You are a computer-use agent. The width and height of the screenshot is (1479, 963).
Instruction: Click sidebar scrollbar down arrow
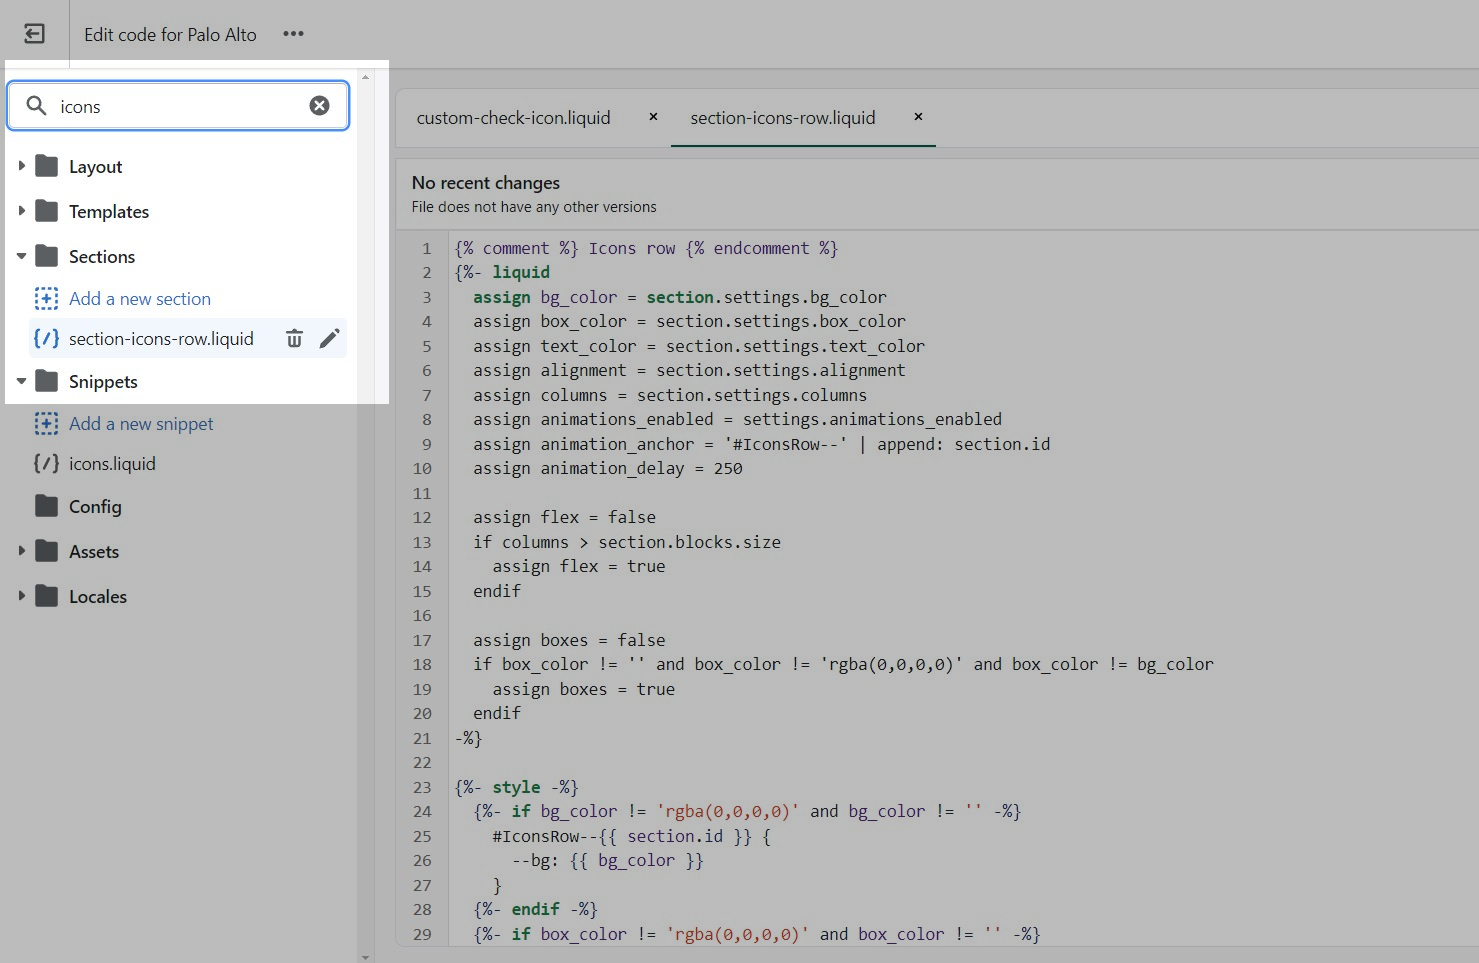365,957
